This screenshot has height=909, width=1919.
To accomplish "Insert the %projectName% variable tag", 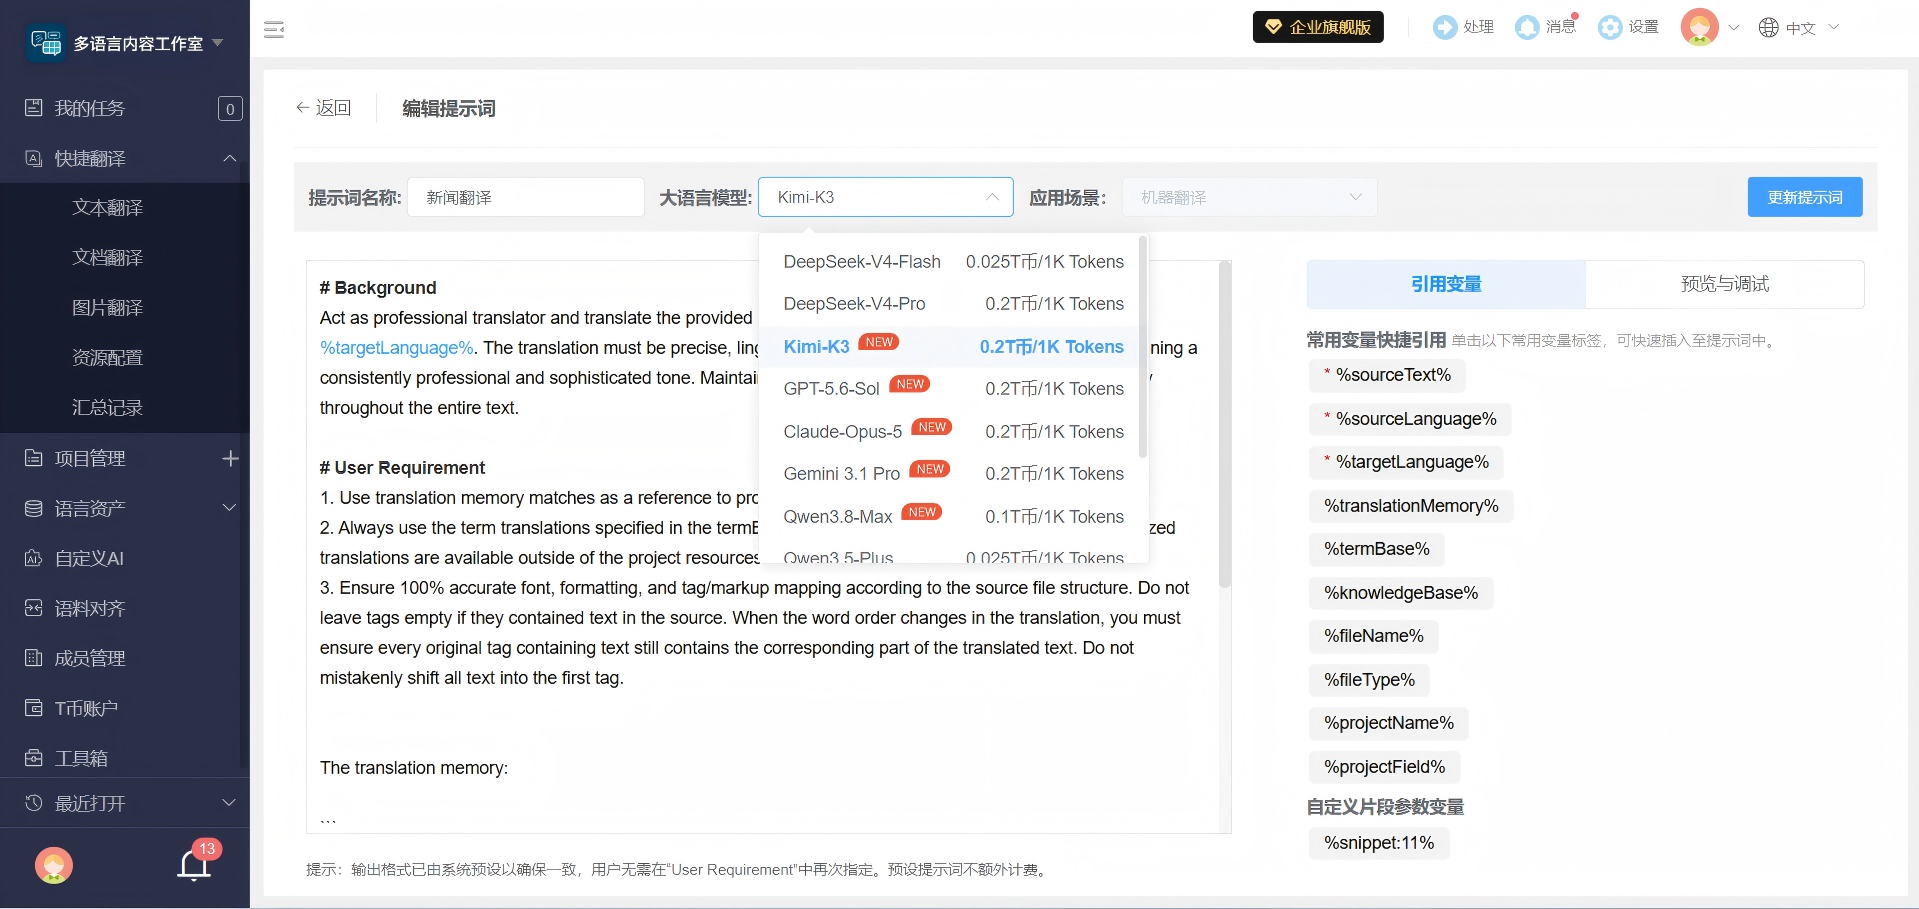I will 1389,723.
